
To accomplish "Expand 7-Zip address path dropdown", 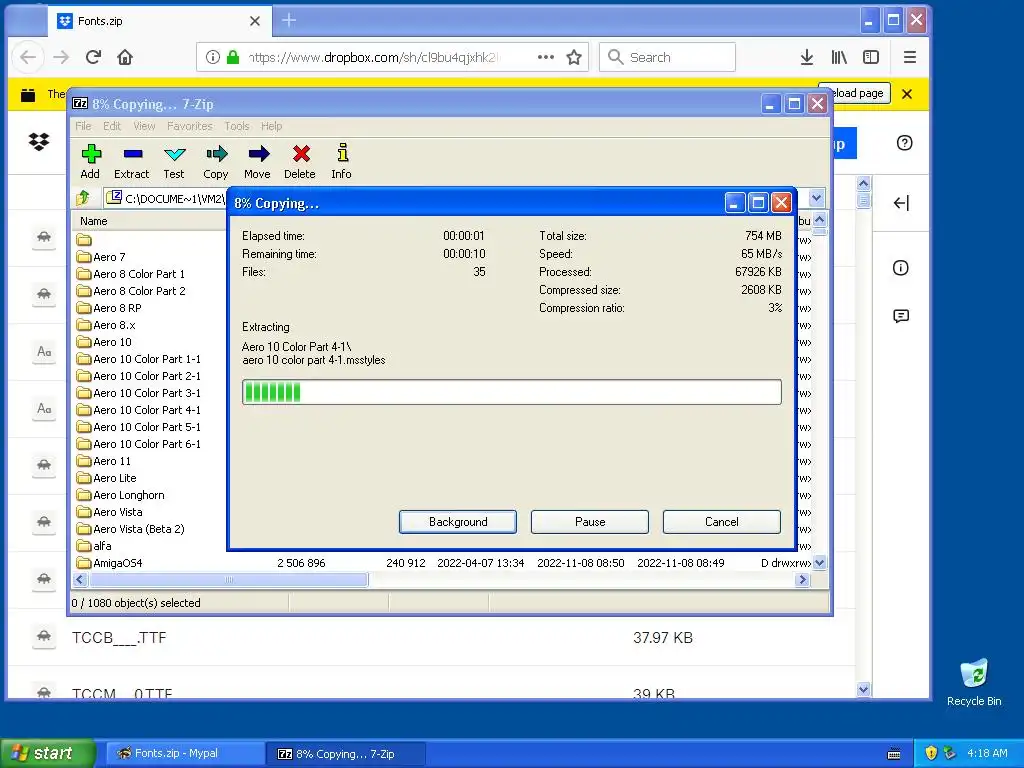I will [x=816, y=198].
